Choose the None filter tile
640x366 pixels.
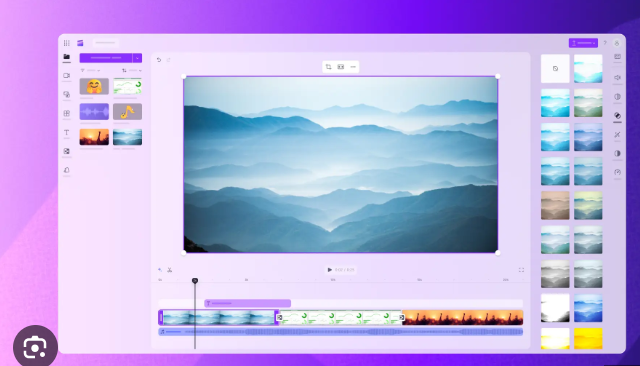[x=555, y=69]
